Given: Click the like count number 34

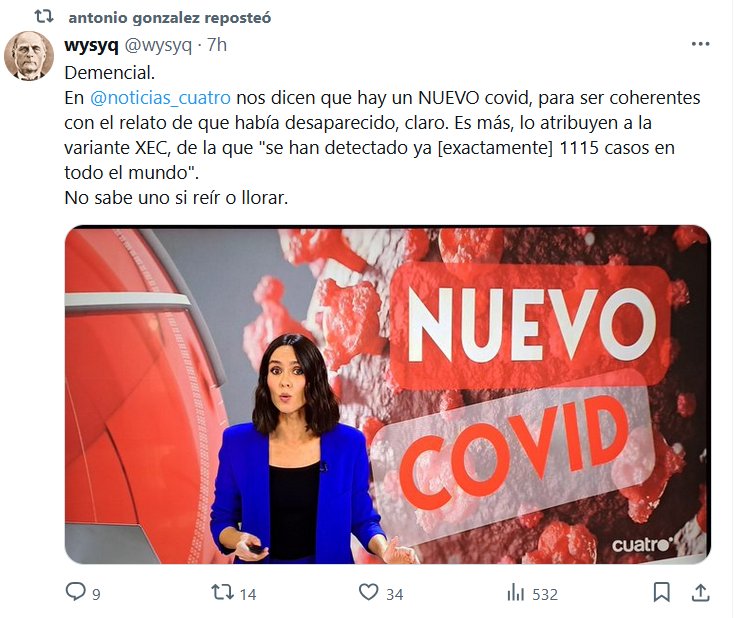Looking at the screenshot, I should pos(395,595).
